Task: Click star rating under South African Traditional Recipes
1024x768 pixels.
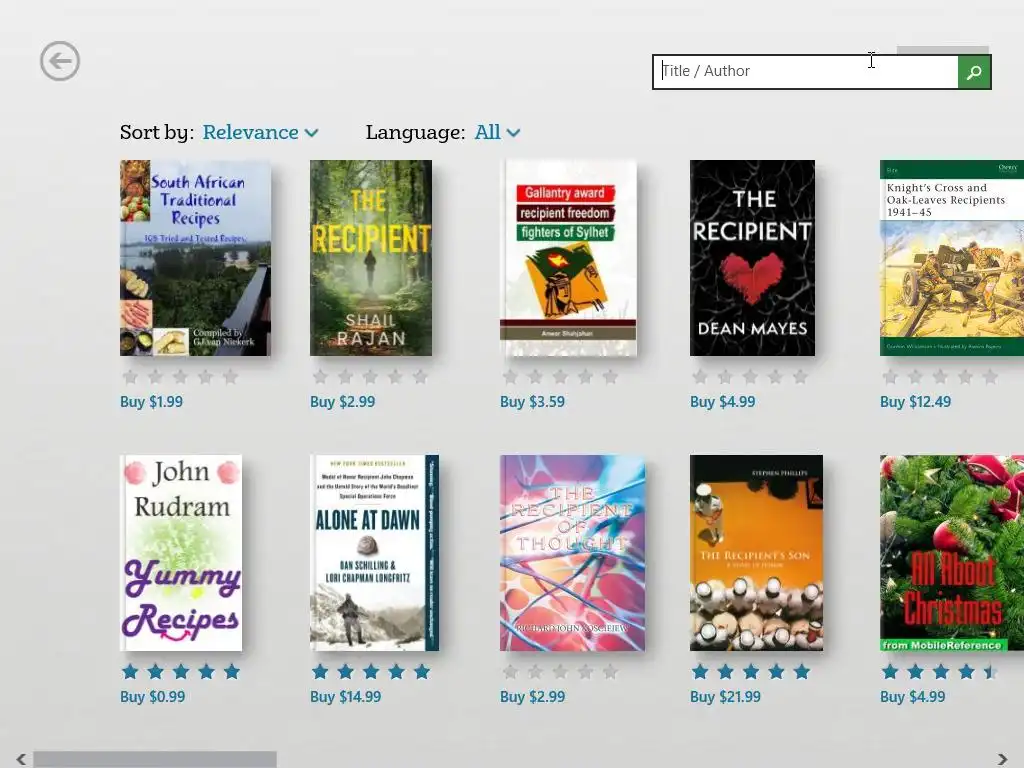Action: tap(180, 377)
